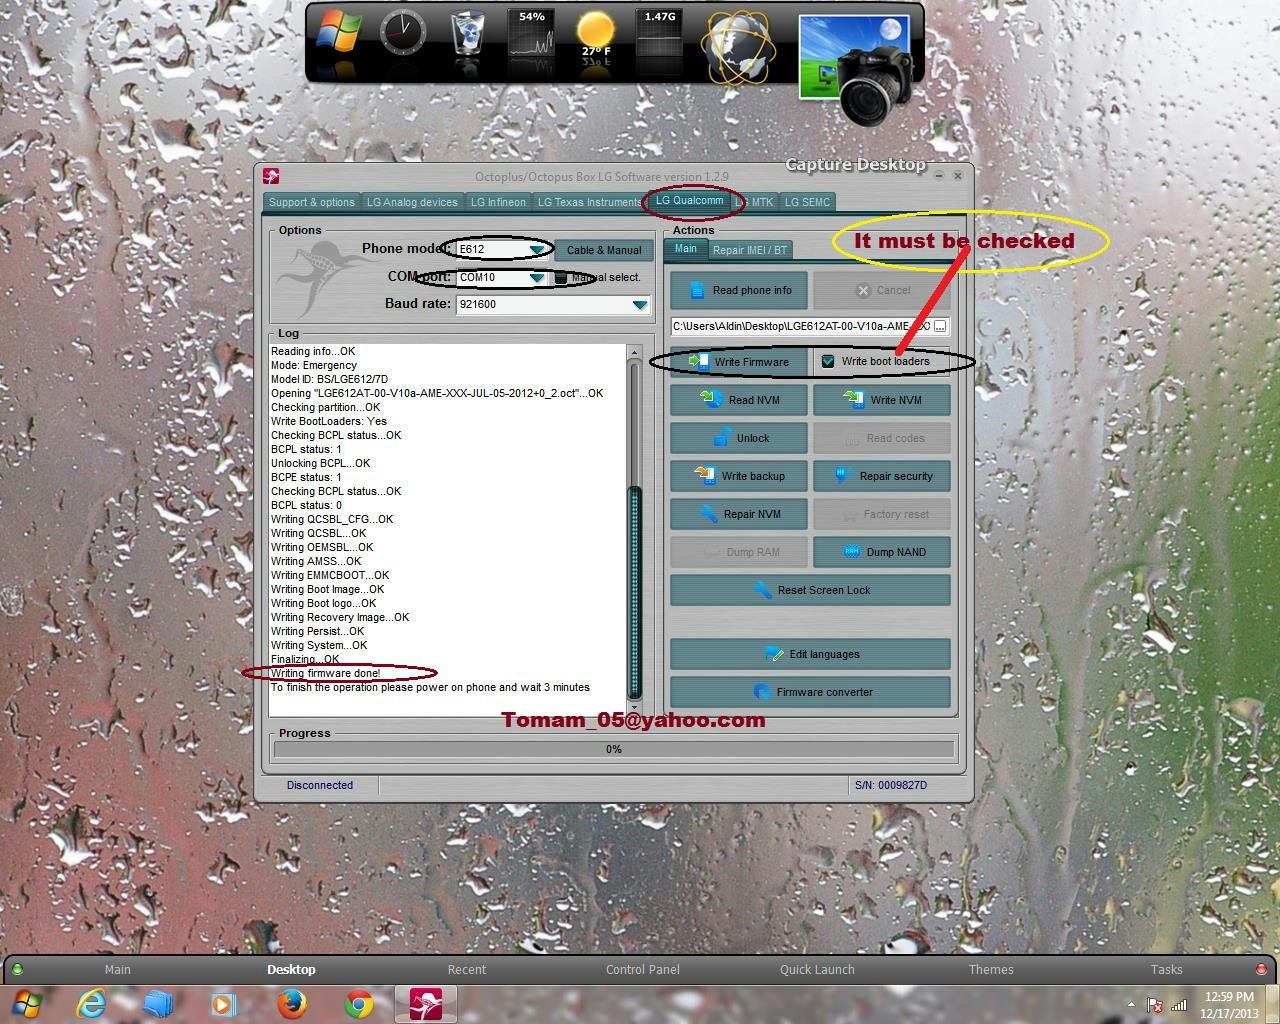Click the firmware file path field
The width and height of the screenshot is (1280, 1024).
(802, 326)
